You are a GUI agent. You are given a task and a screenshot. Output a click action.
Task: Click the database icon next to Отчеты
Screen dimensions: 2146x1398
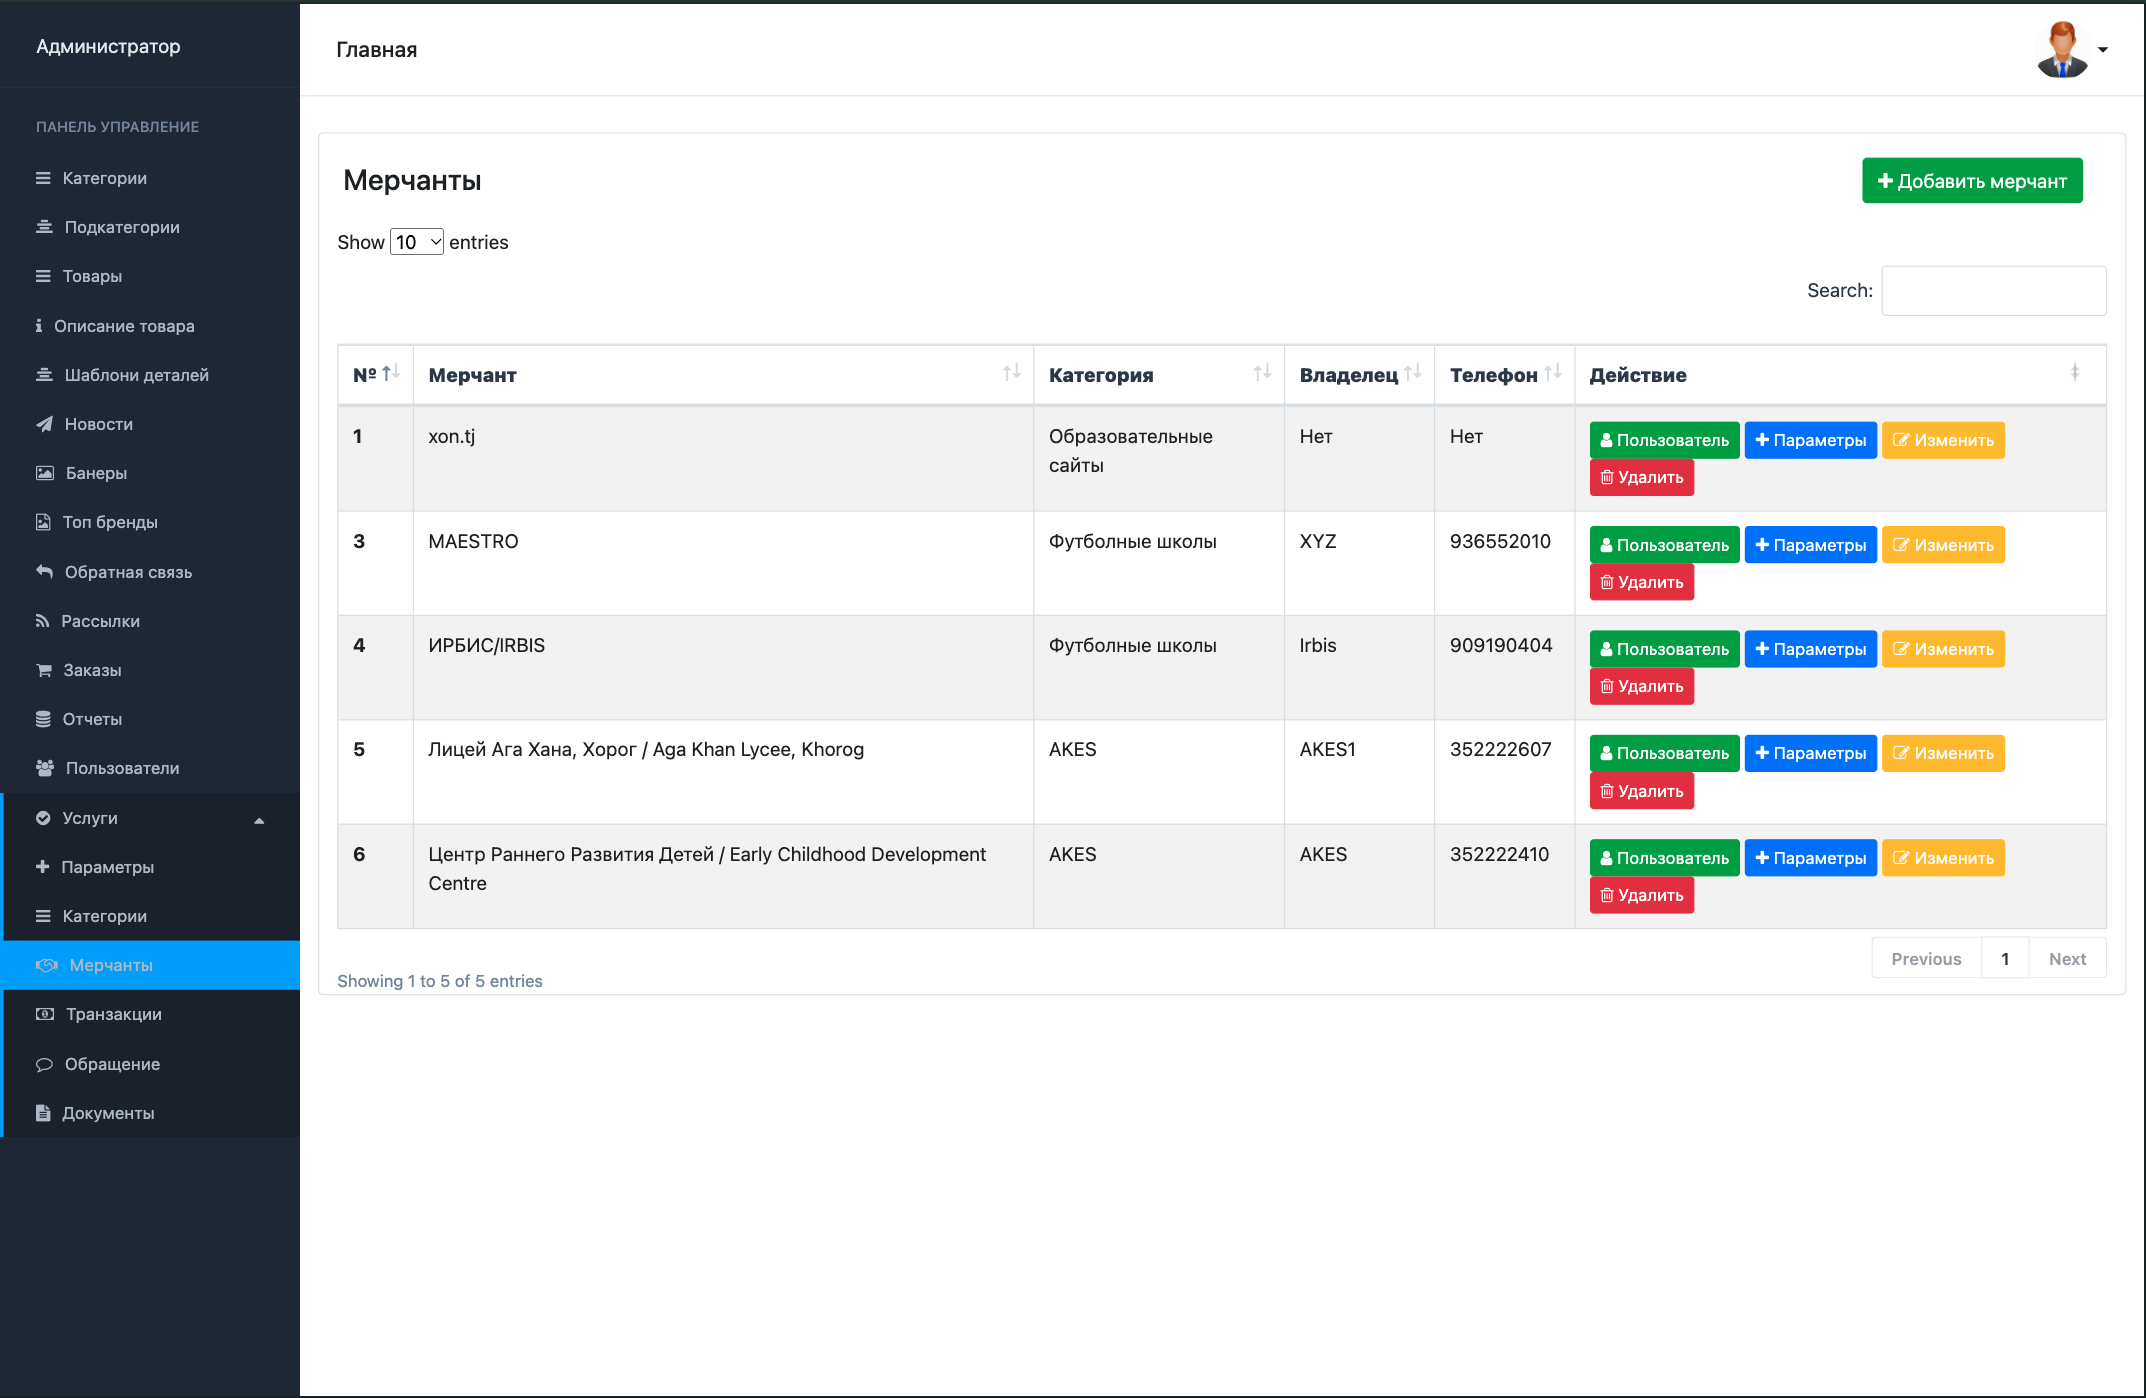point(43,719)
